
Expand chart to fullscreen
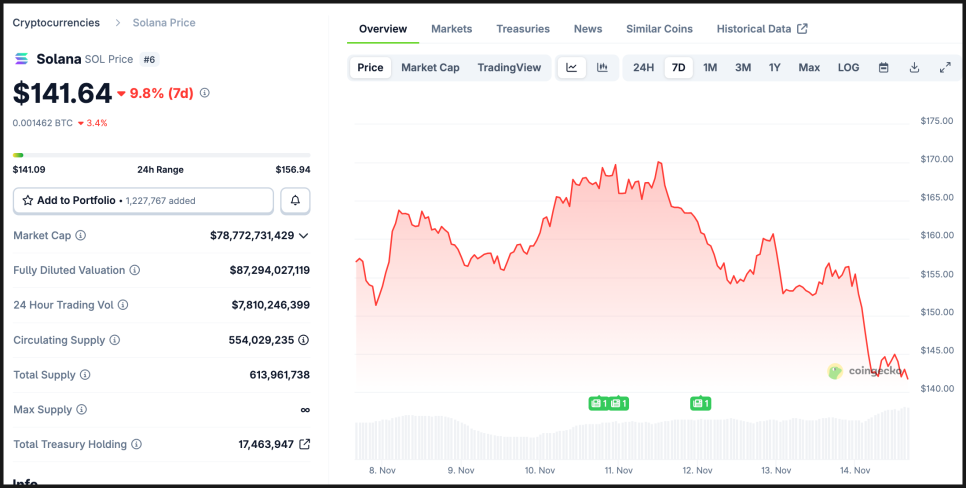[x=945, y=68]
